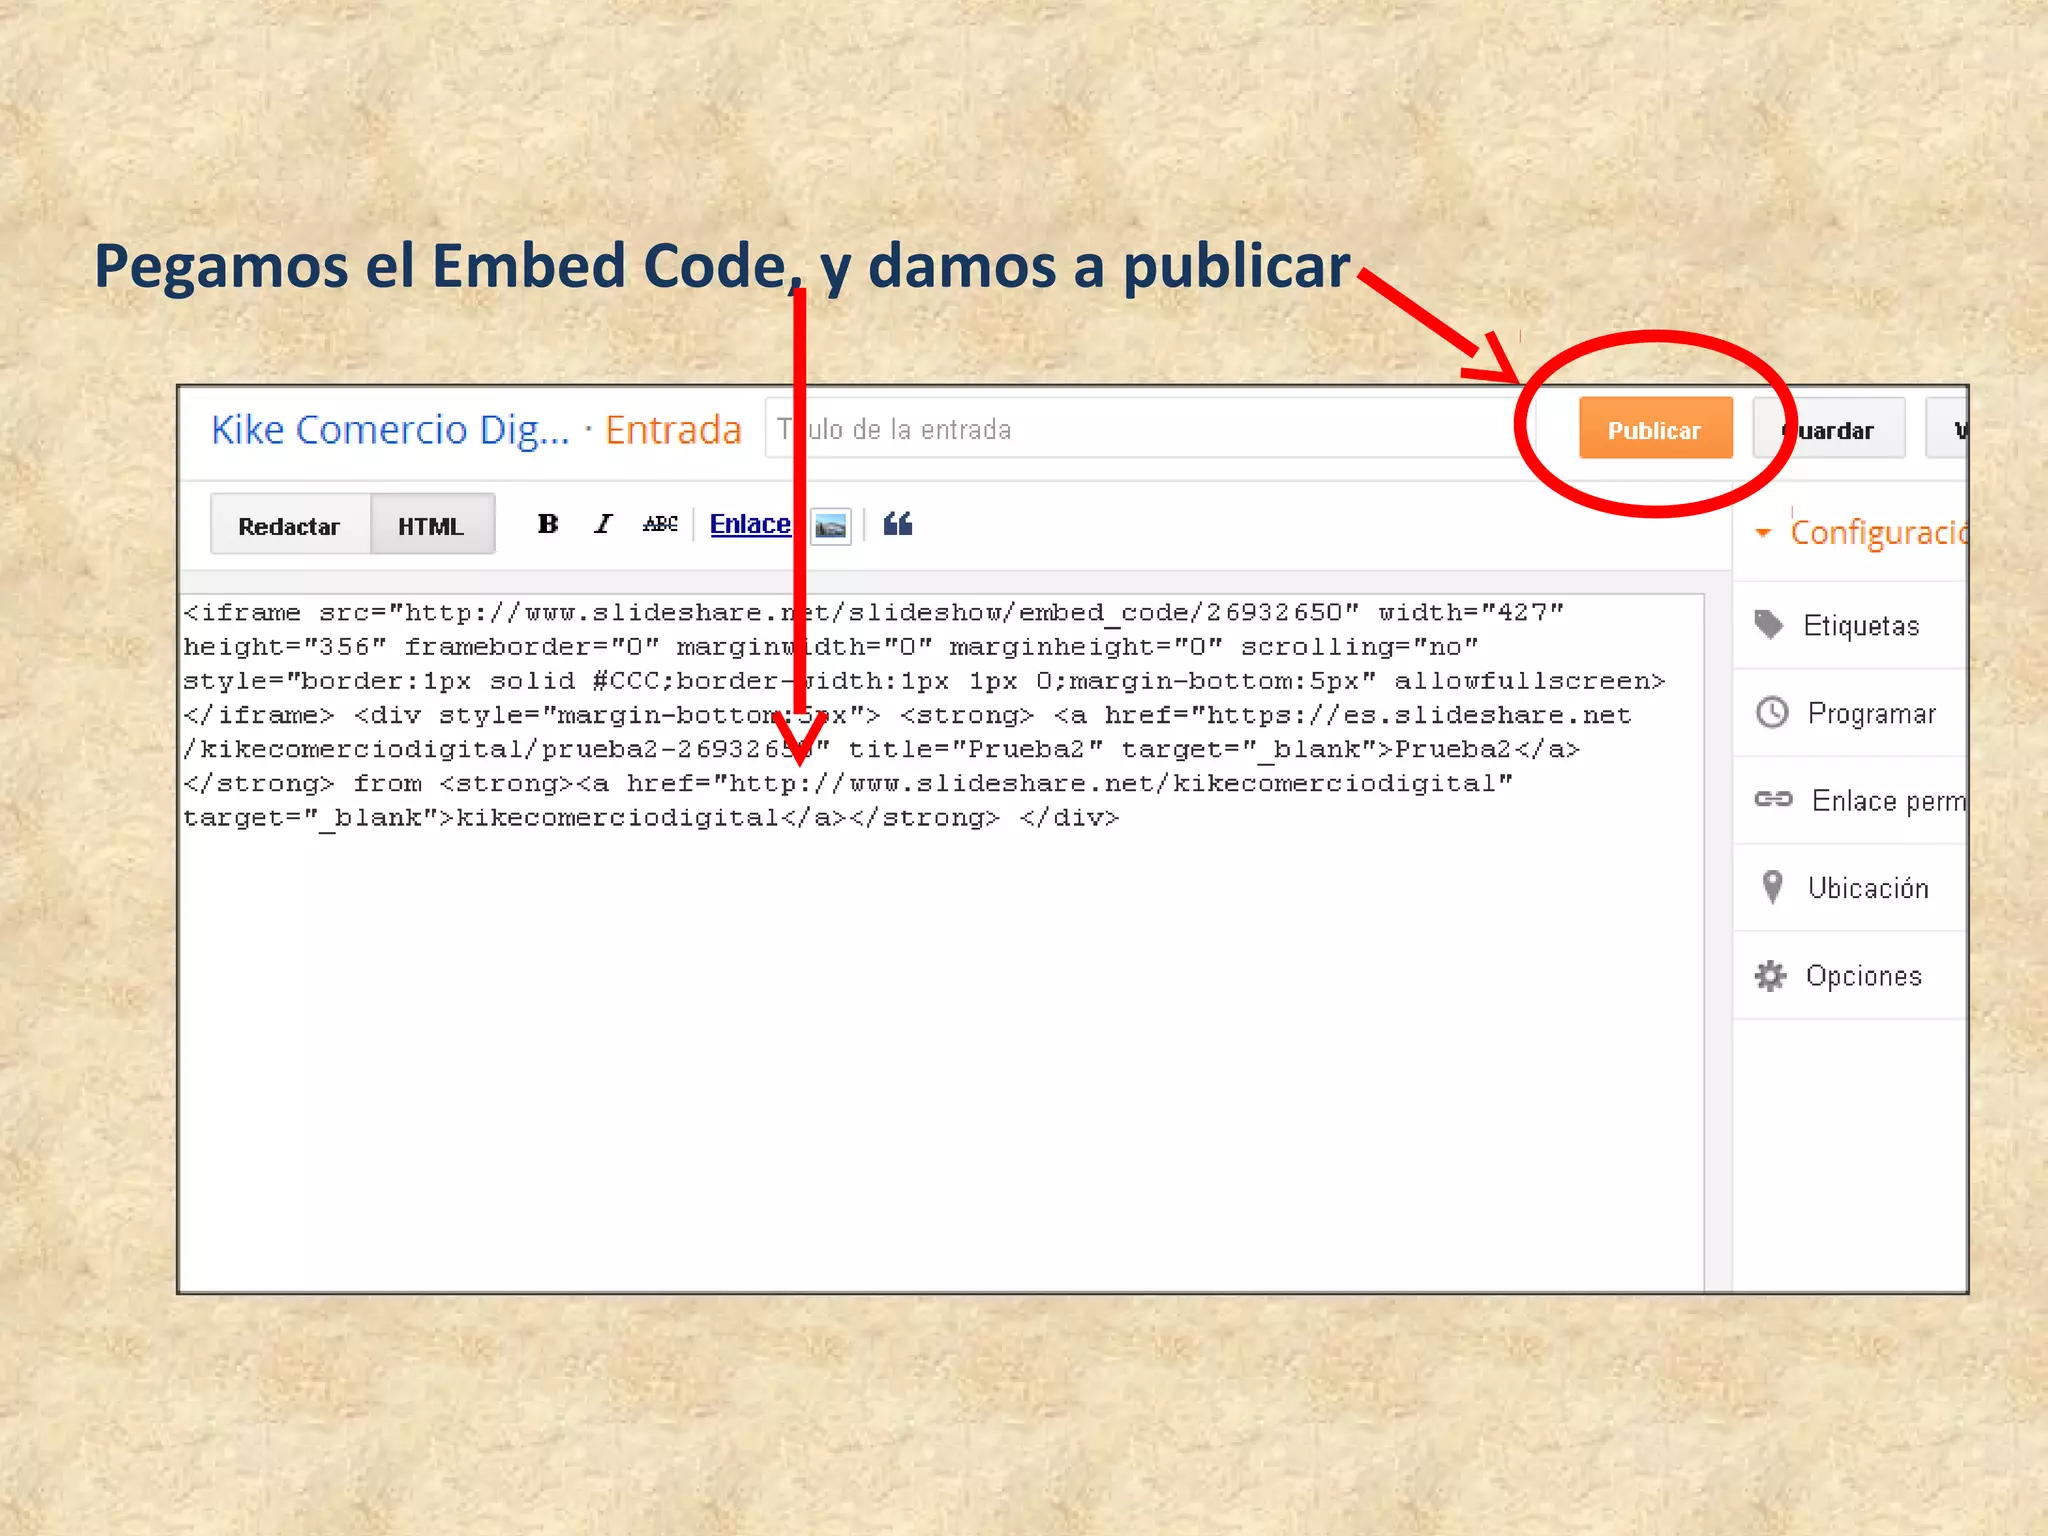Toggle italic formatting icon

[x=603, y=523]
